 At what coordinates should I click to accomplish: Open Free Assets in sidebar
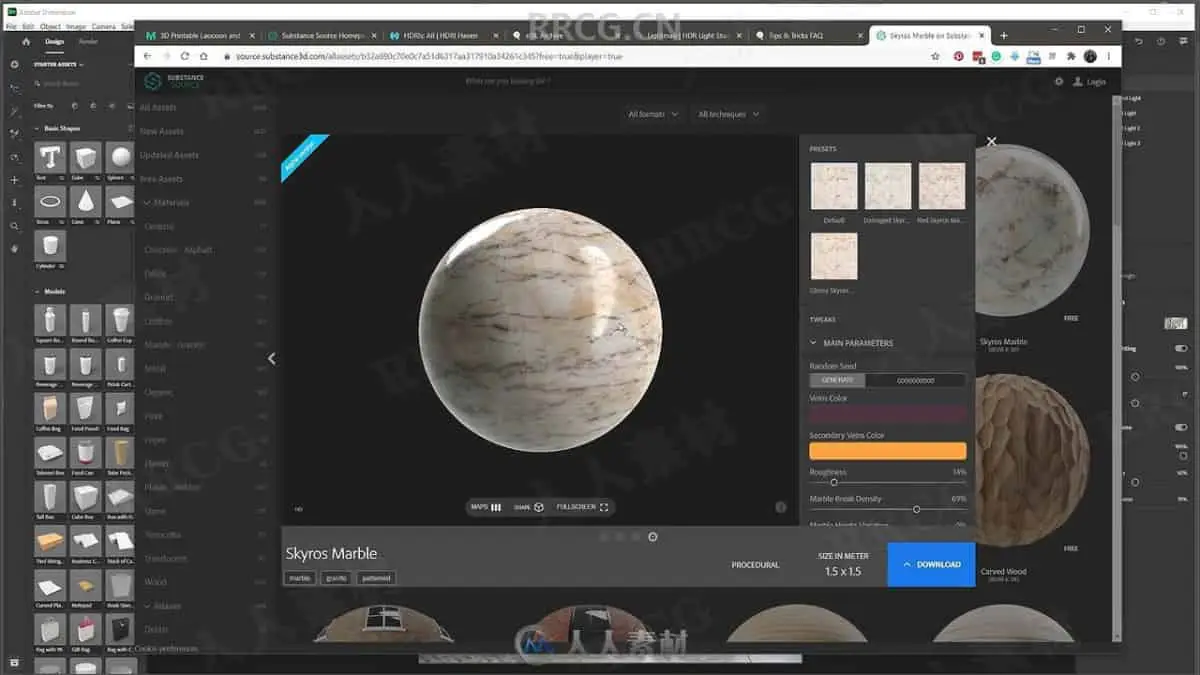coord(161,179)
